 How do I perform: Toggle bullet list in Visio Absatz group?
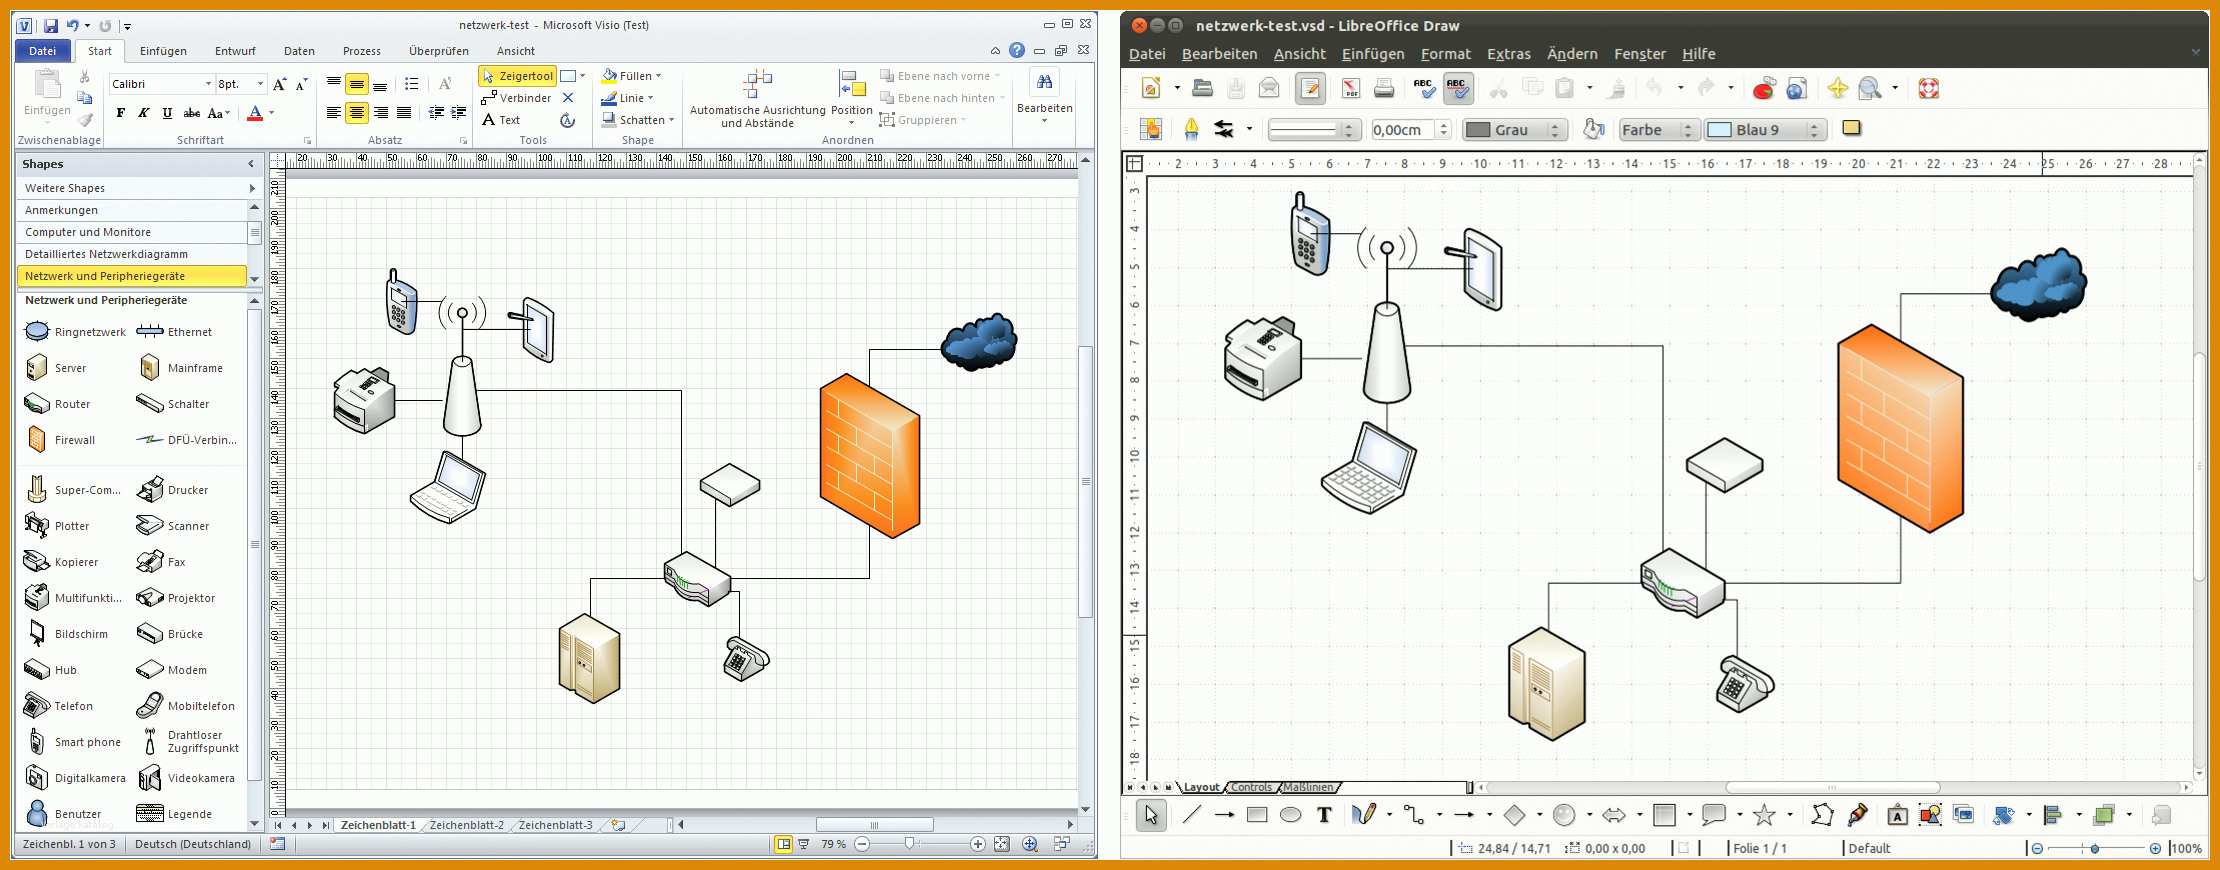pyautogui.click(x=411, y=84)
